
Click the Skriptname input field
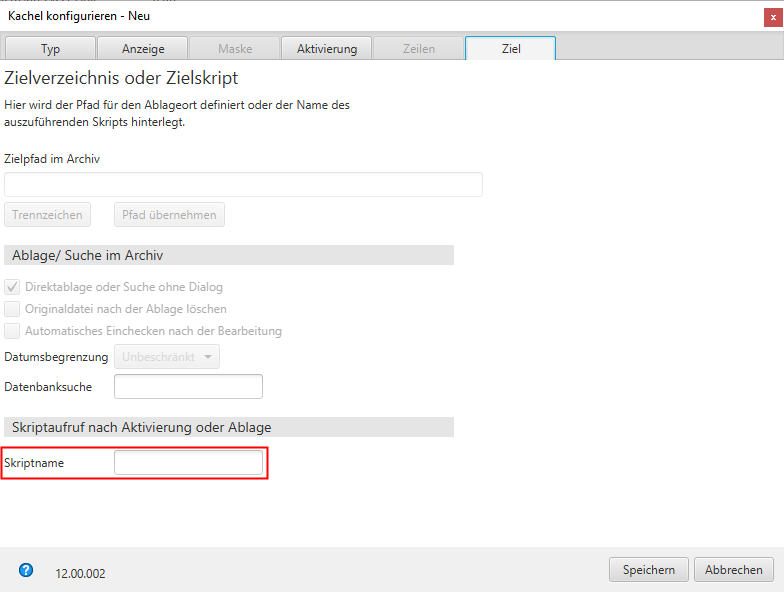pos(188,463)
